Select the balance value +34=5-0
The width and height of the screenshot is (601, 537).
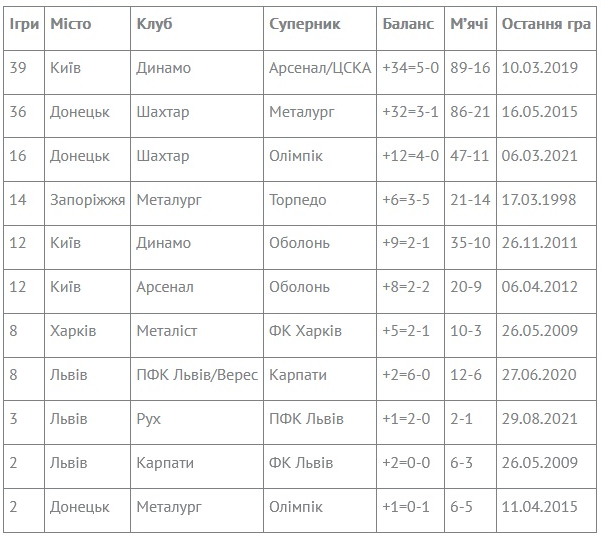[x=411, y=68]
